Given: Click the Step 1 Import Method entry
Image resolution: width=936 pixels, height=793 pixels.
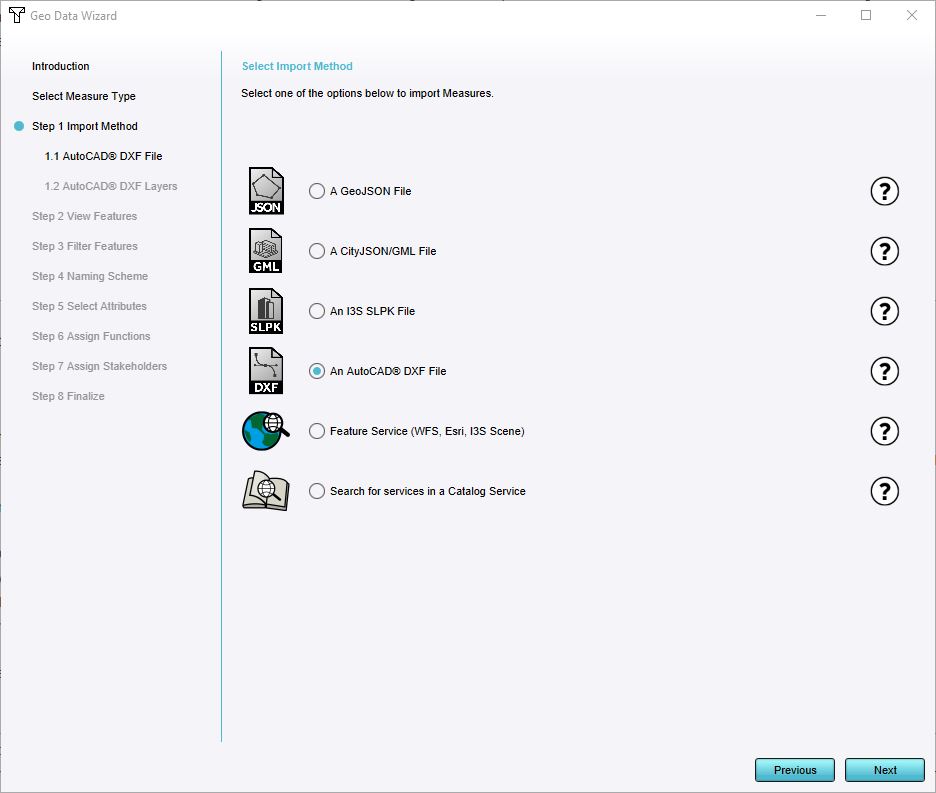Looking at the screenshot, I should tap(84, 126).
